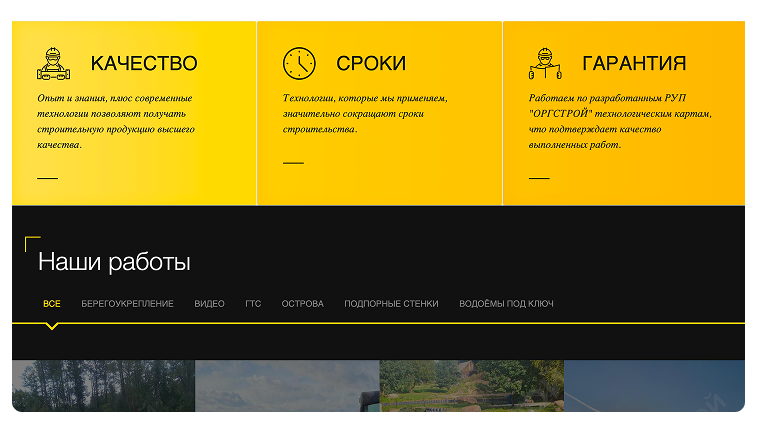The image size is (757, 424).
Task: Click the СРОКИ heading
Action: [371, 63]
